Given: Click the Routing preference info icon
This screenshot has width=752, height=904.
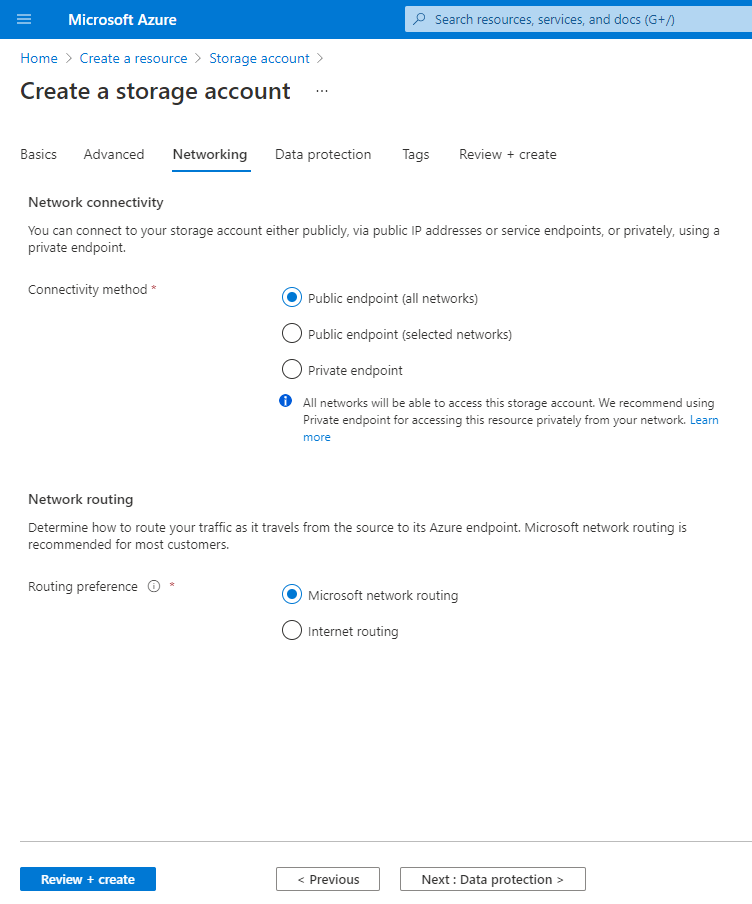Looking at the screenshot, I should (154, 586).
